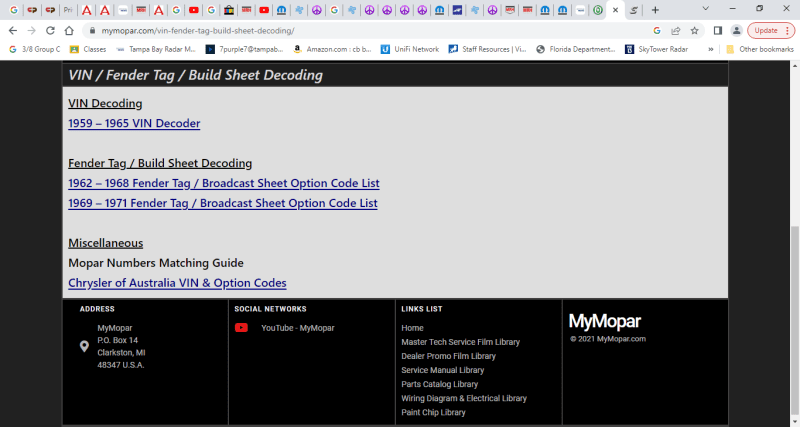The height and width of the screenshot is (427, 800).
Task: Open 1962 – 1968 Fender Tag option code list
Action: (x=224, y=183)
